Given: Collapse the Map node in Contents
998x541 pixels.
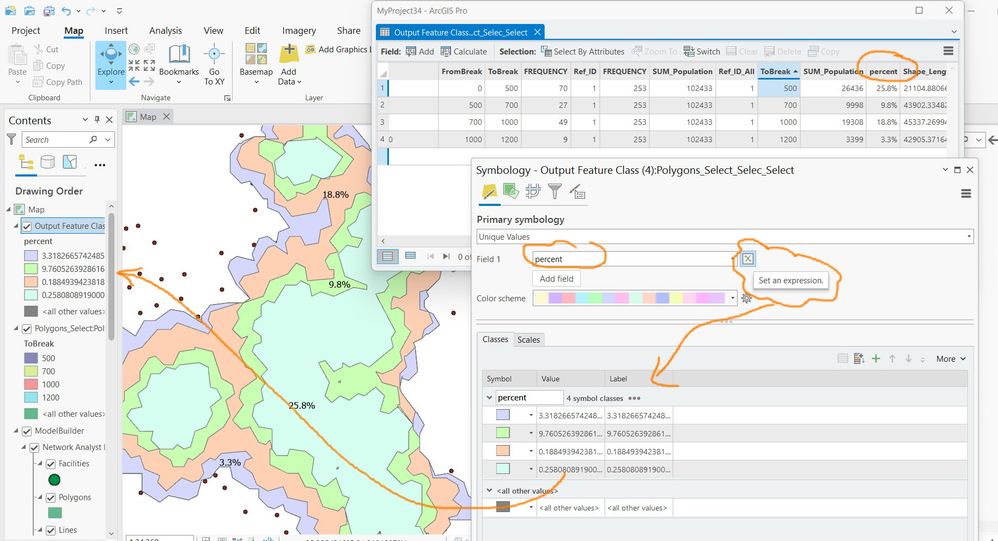Looking at the screenshot, I should (x=9, y=209).
